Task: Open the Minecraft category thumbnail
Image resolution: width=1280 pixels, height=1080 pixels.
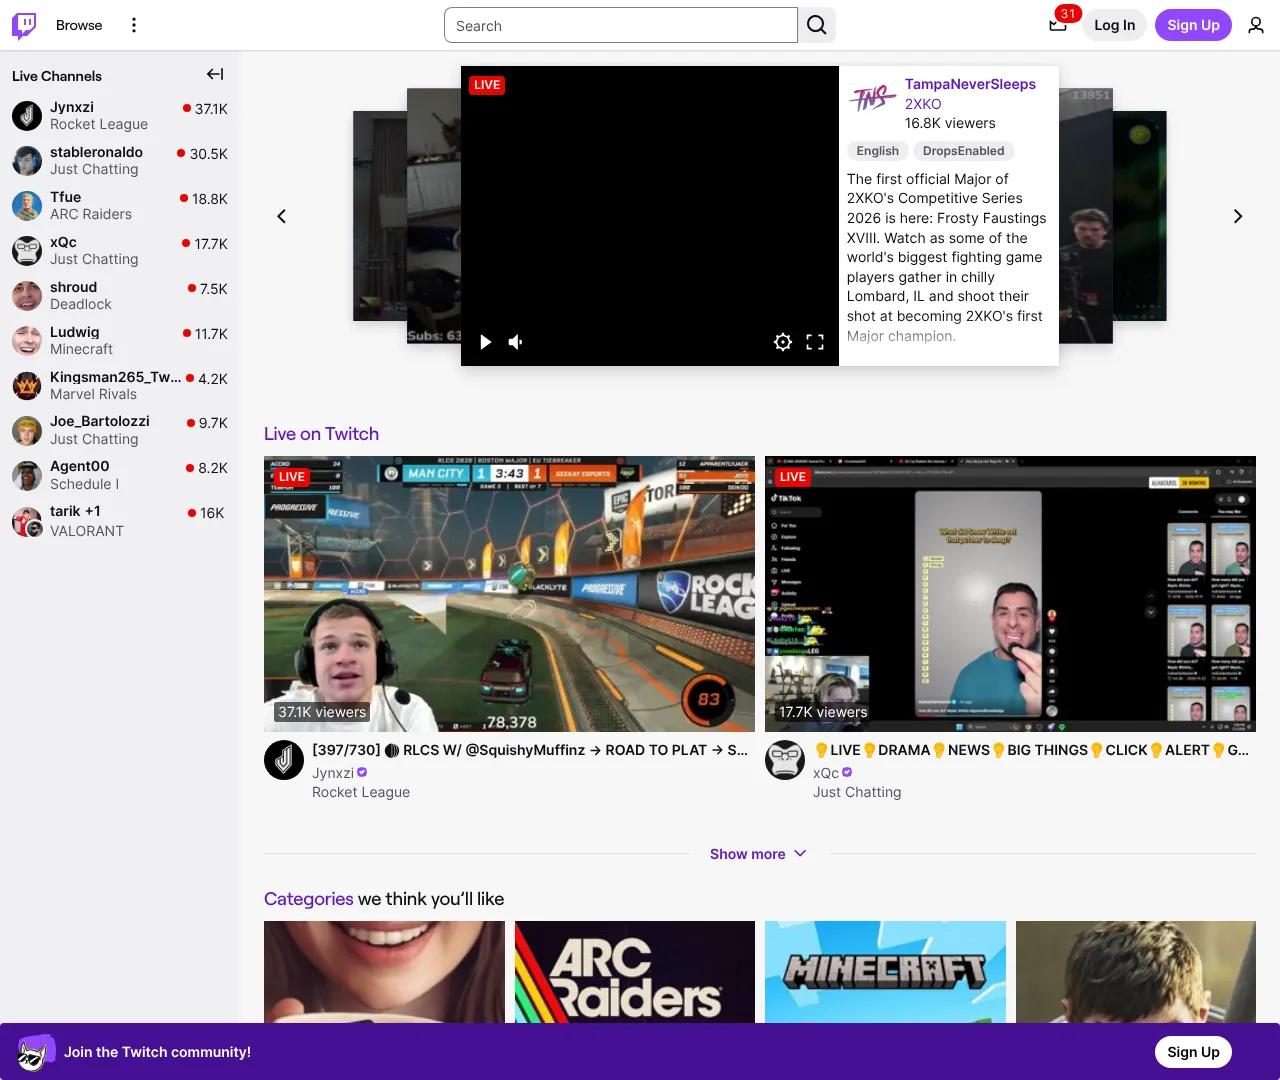Action: point(884,971)
